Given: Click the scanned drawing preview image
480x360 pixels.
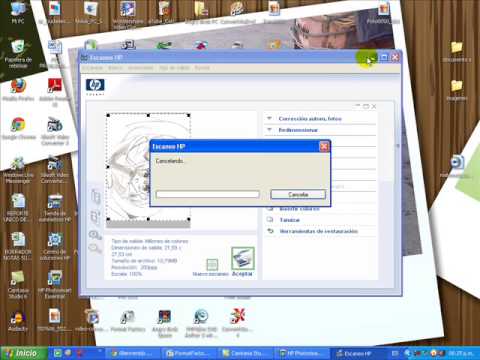Looking at the screenshot, I should [x=148, y=167].
